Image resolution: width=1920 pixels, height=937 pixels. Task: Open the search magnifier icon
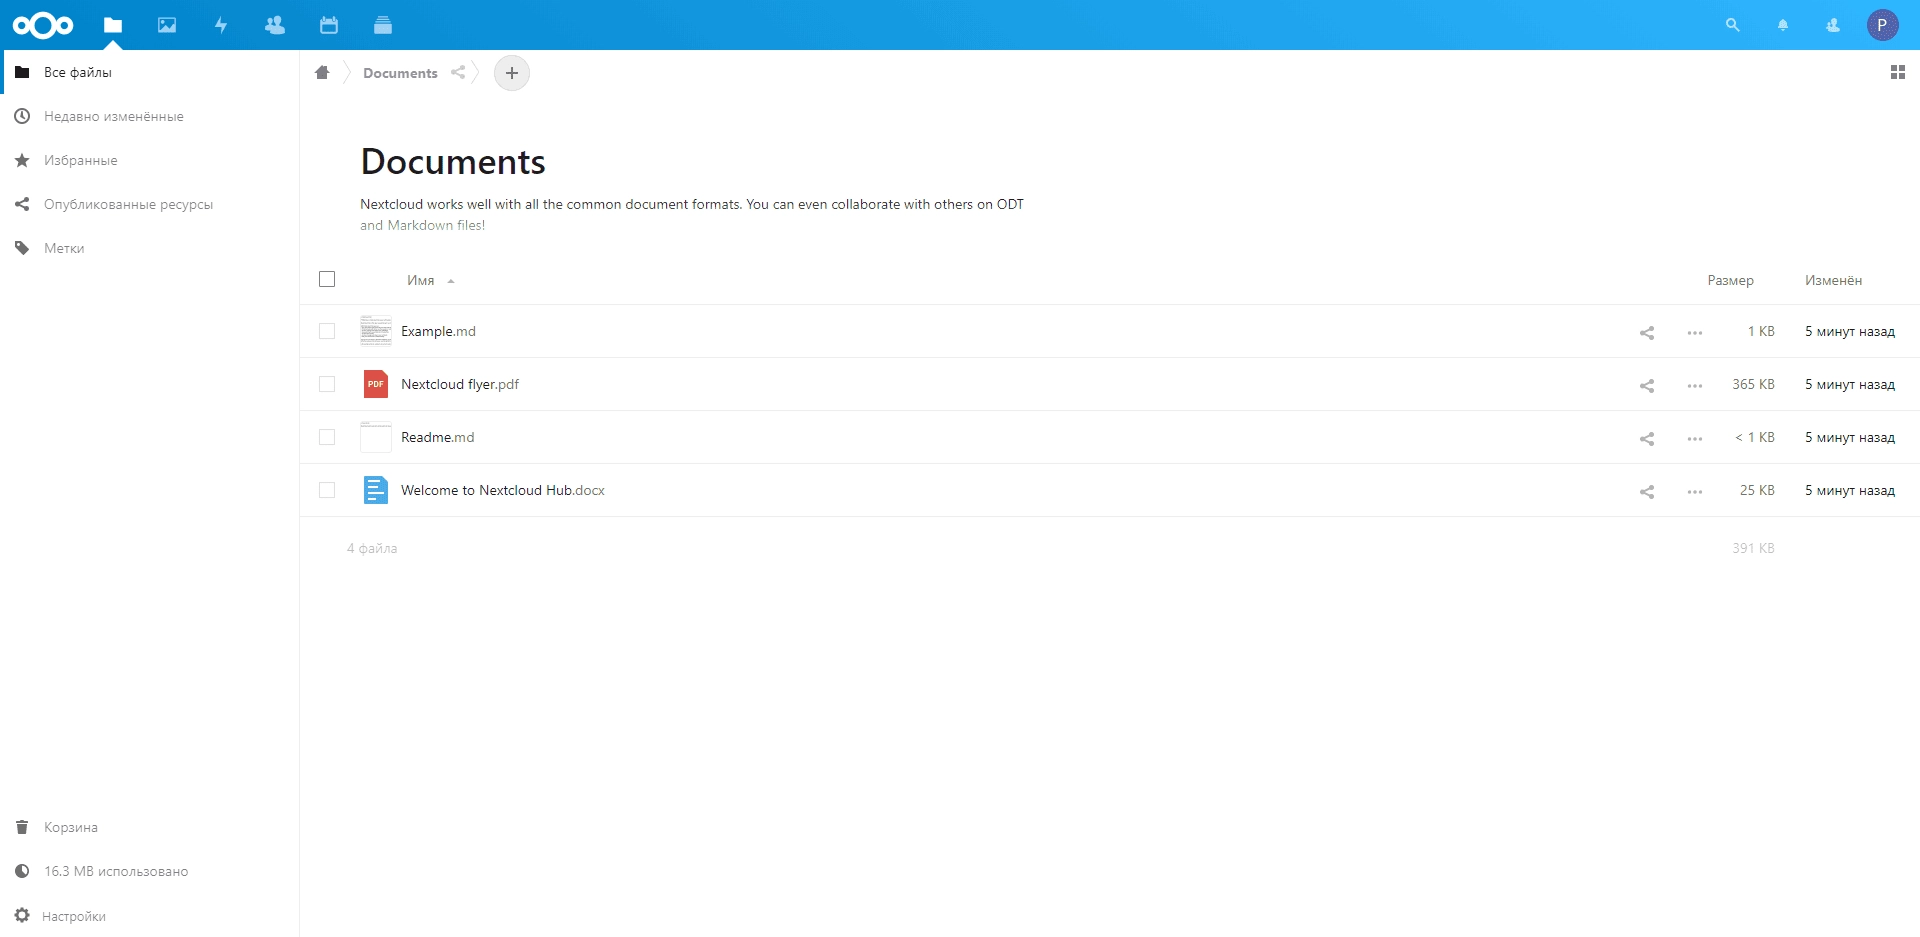1733,25
